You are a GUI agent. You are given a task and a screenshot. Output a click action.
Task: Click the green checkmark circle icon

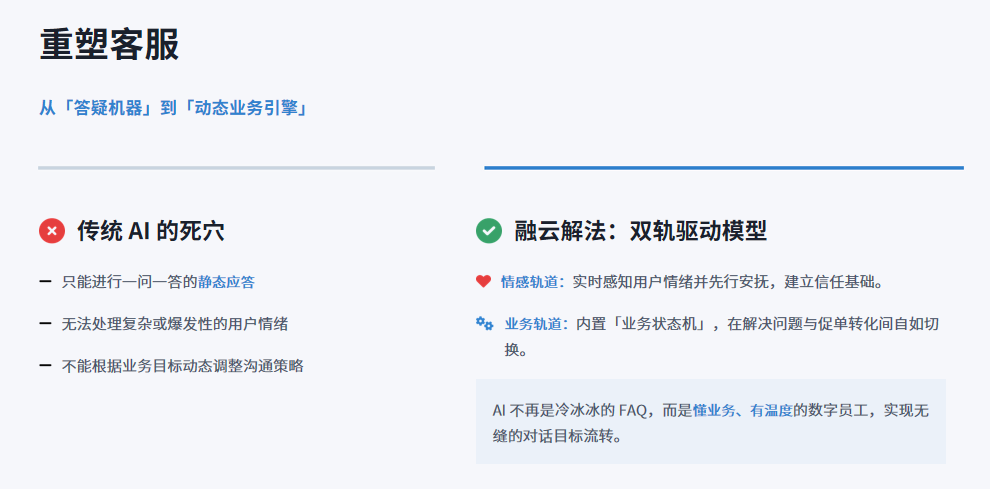[x=488, y=231]
